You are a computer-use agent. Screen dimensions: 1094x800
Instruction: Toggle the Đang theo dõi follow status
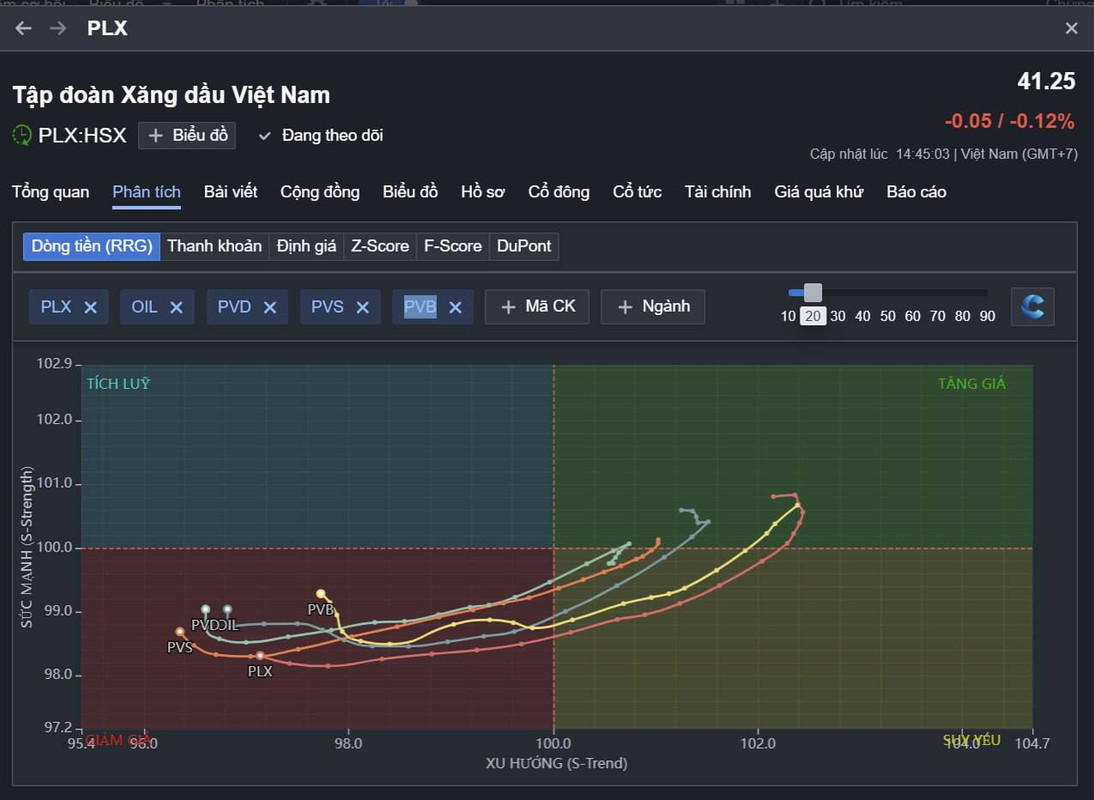click(x=322, y=135)
